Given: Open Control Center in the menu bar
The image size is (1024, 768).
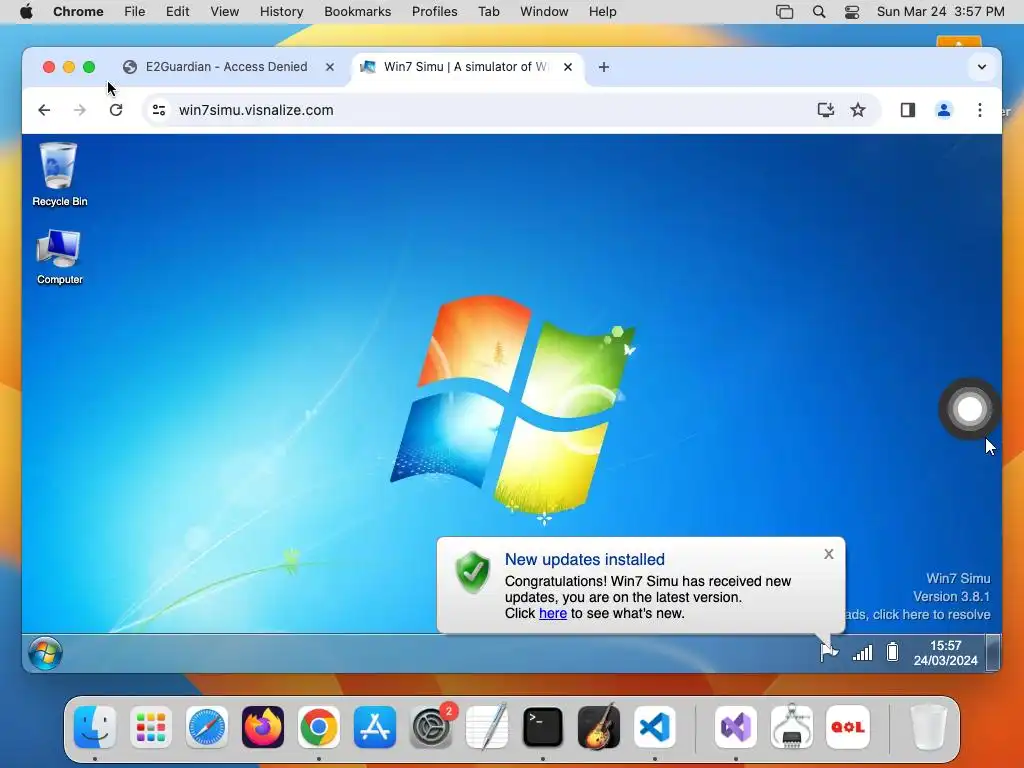Looking at the screenshot, I should [x=852, y=12].
